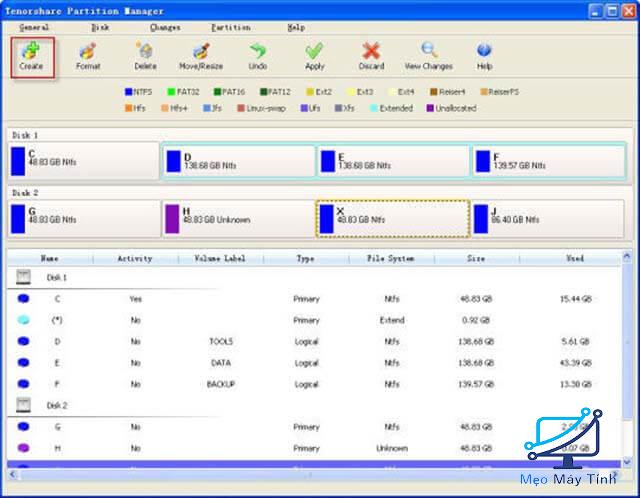
Task: Click the File System column header
Action: pos(391,258)
